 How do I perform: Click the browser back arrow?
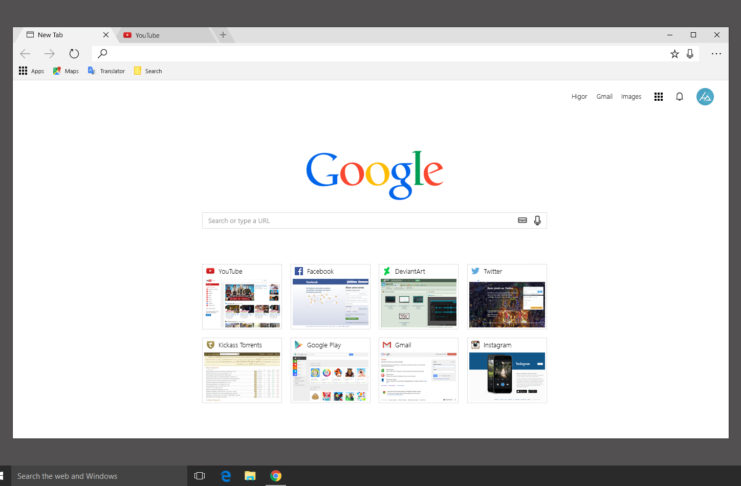pos(25,53)
